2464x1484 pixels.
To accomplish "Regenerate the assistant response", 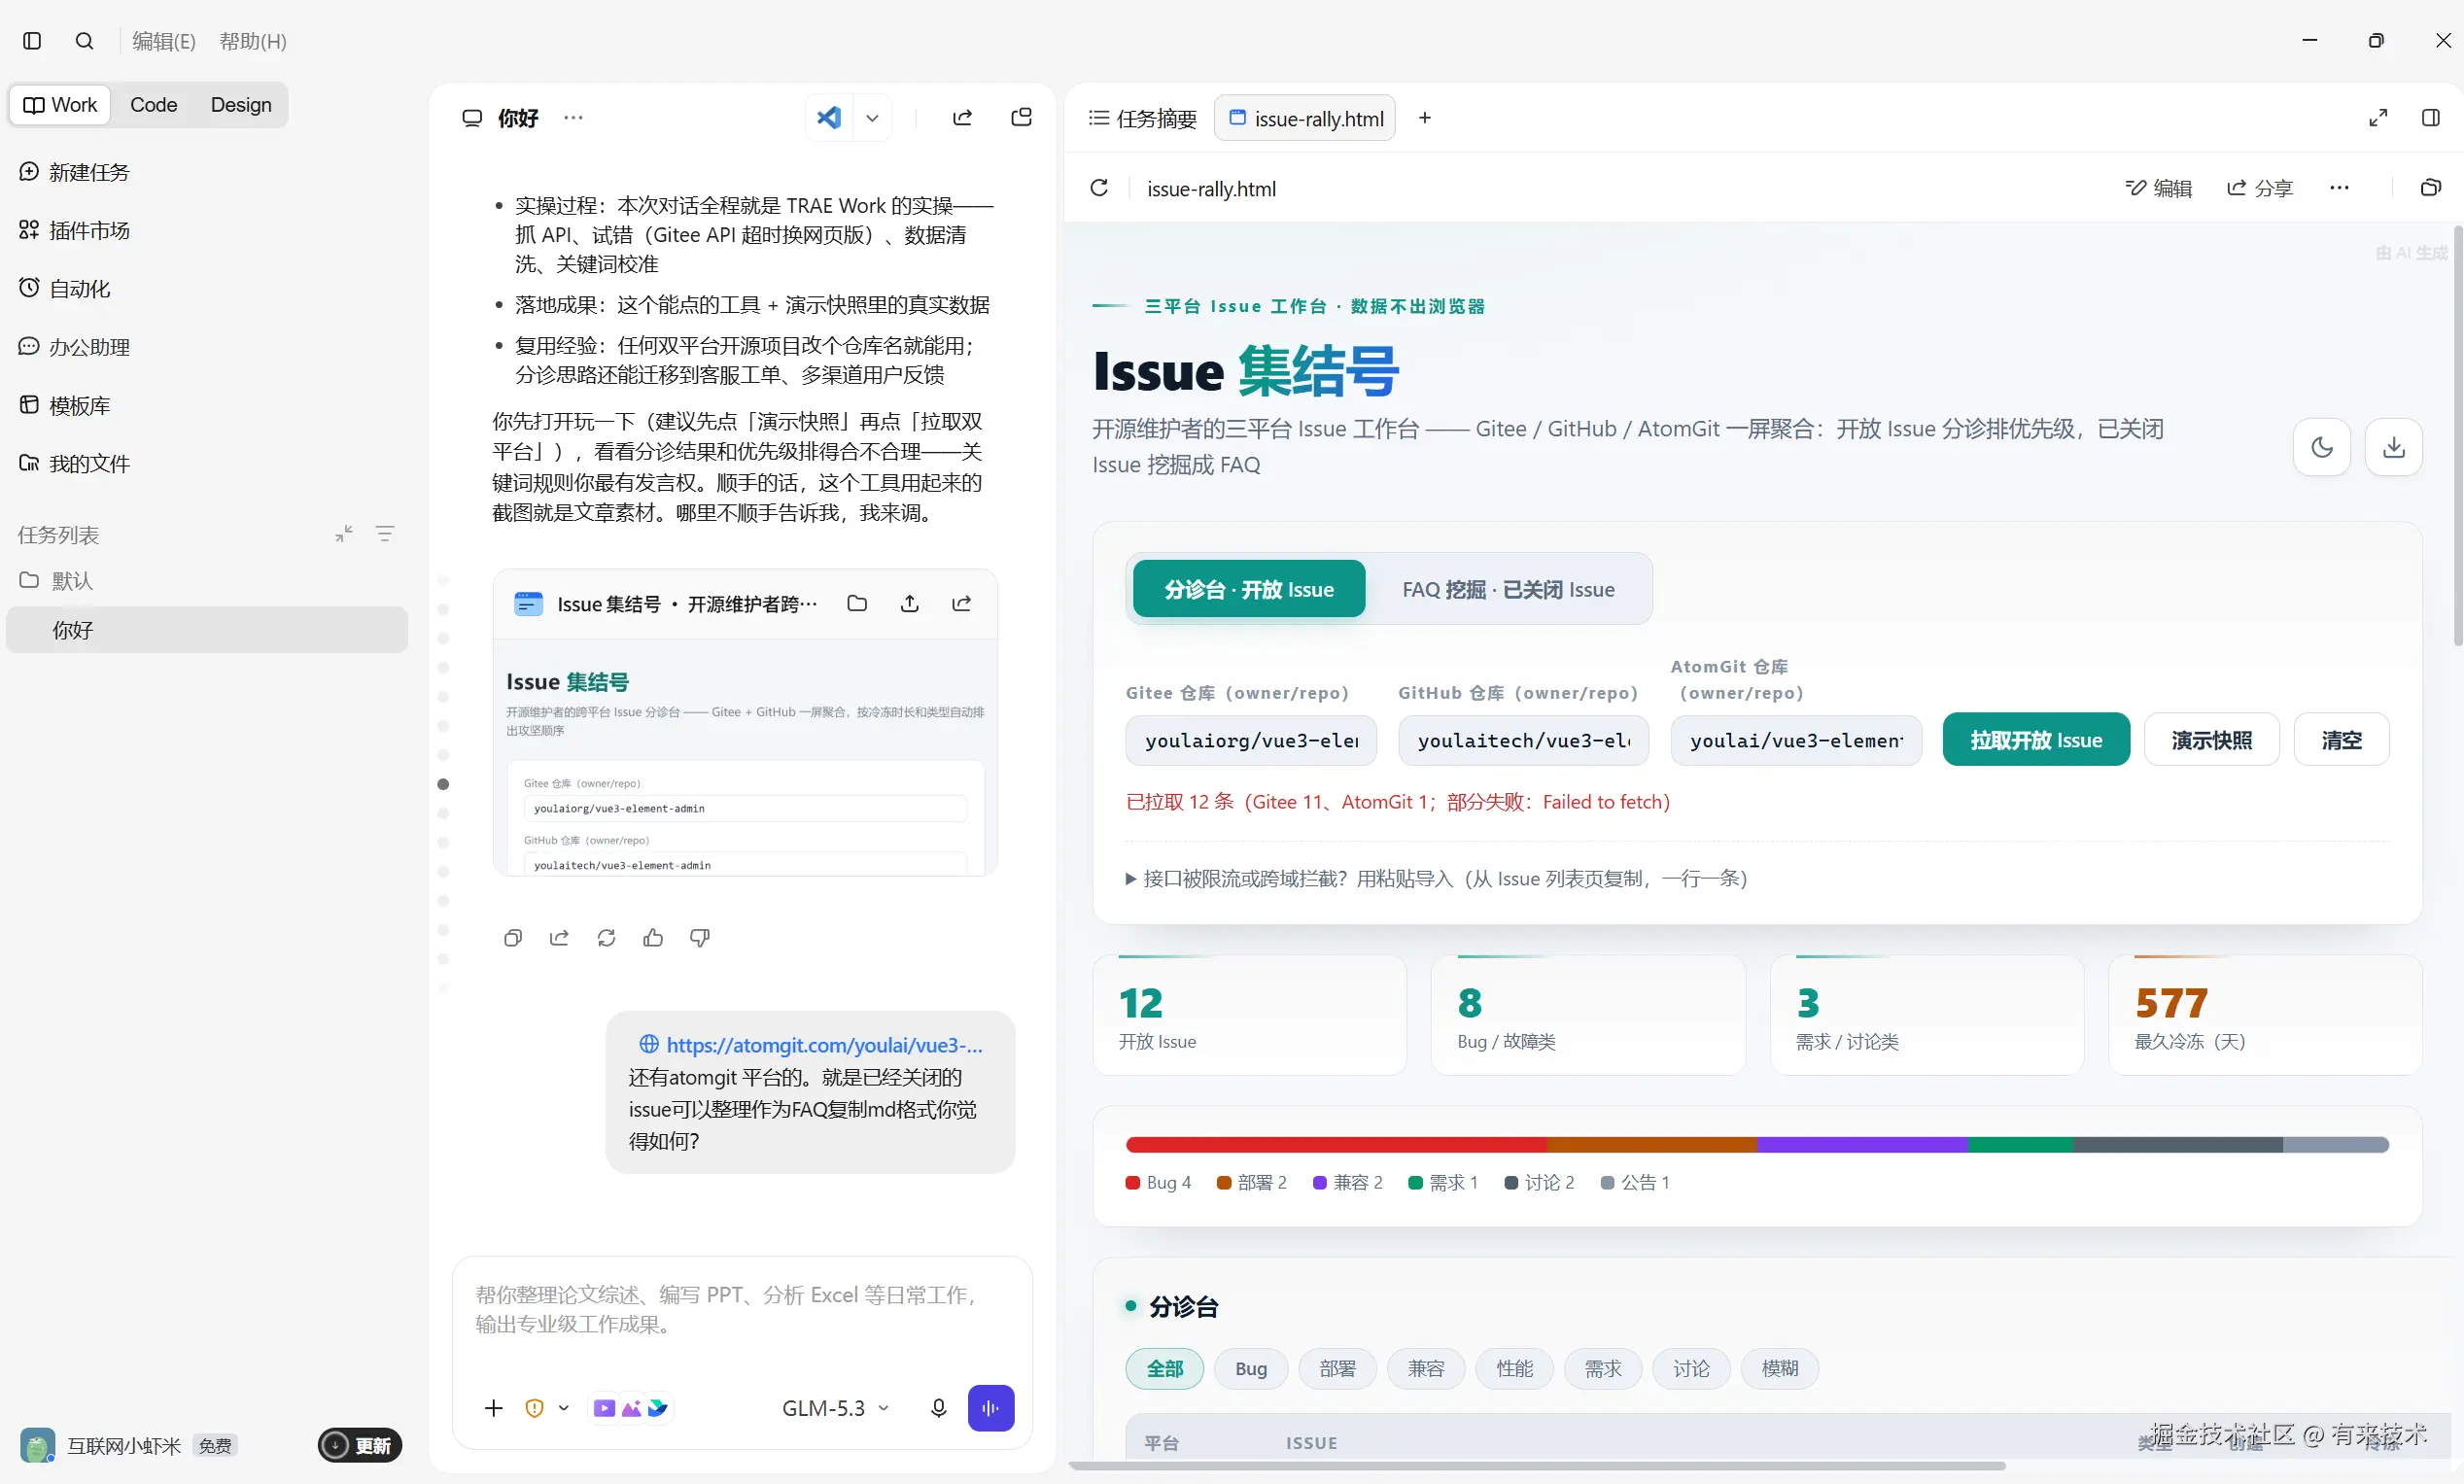I will tap(606, 938).
